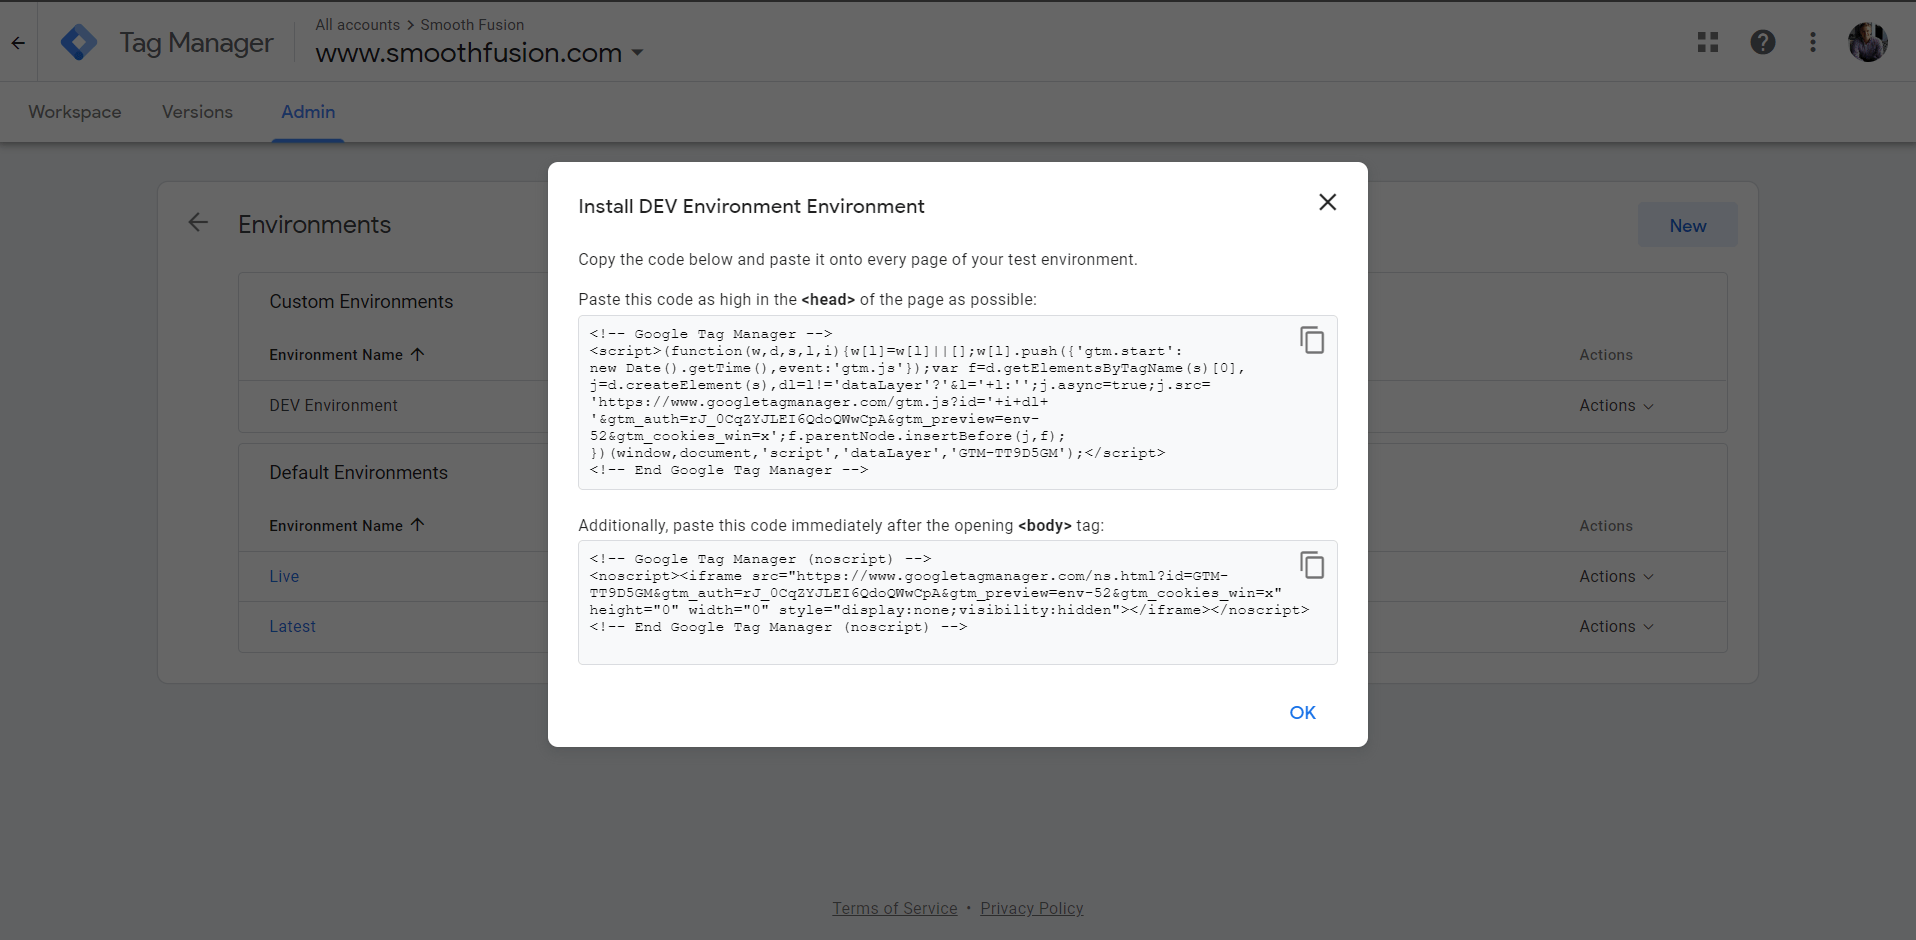Screen dimensions: 1916x940
Task: Click All accounts breadcrumb
Action: point(357,25)
